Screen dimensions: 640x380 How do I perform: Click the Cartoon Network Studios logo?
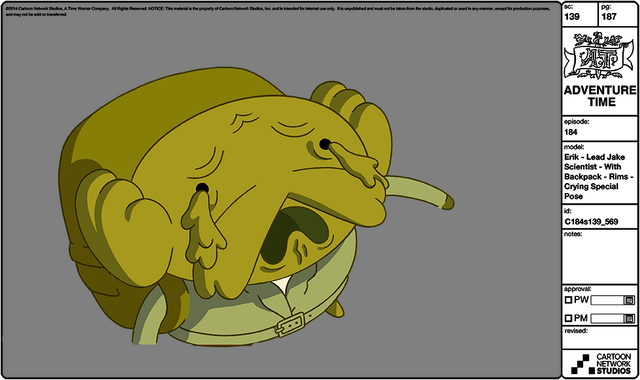pyautogui.click(x=601, y=364)
